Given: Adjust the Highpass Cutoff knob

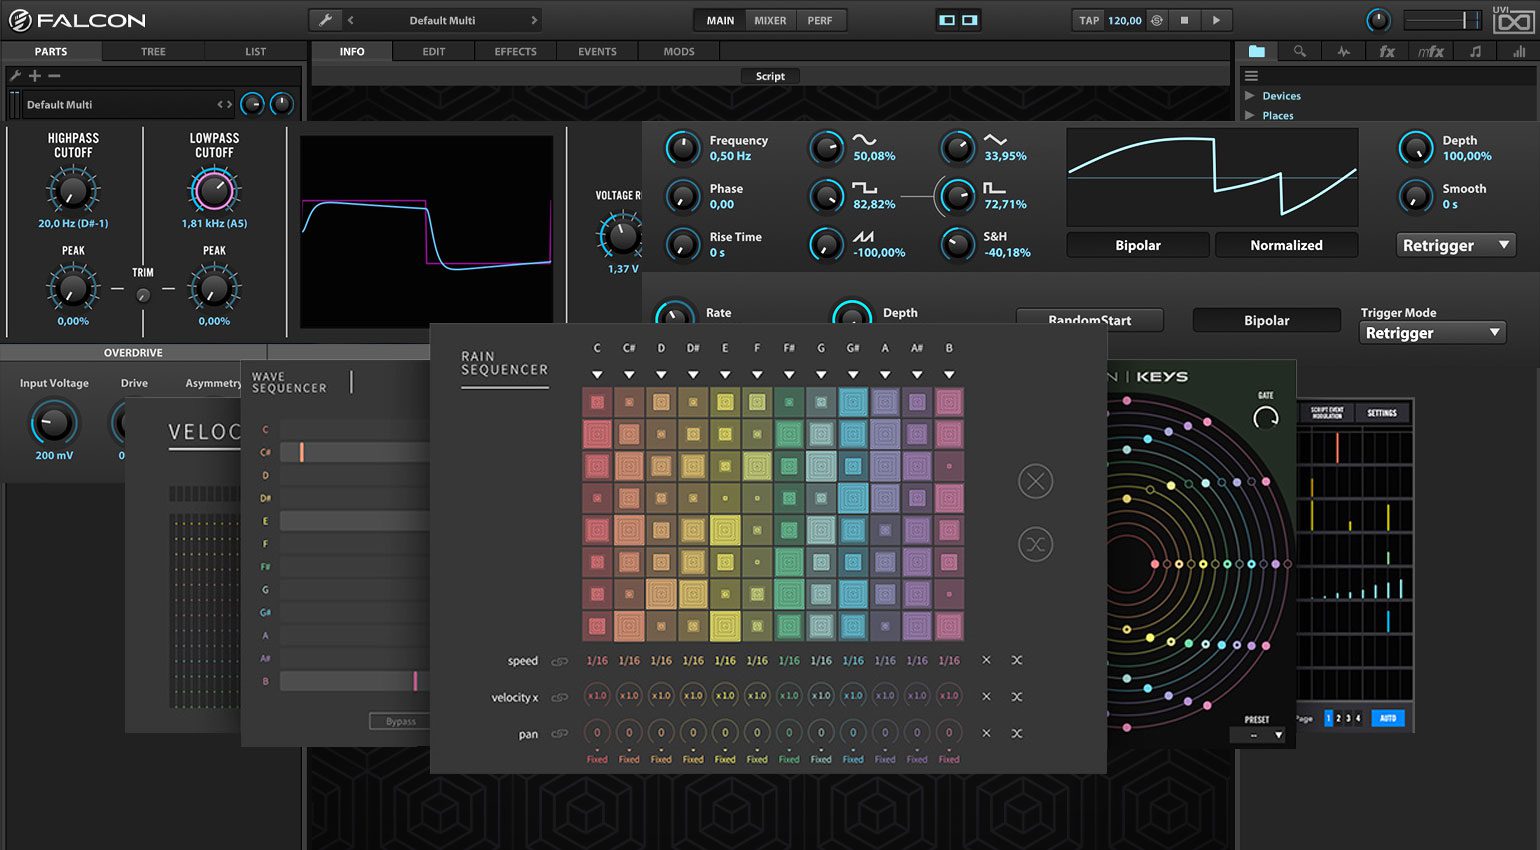Looking at the screenshot, I should [x=73, y=190].
